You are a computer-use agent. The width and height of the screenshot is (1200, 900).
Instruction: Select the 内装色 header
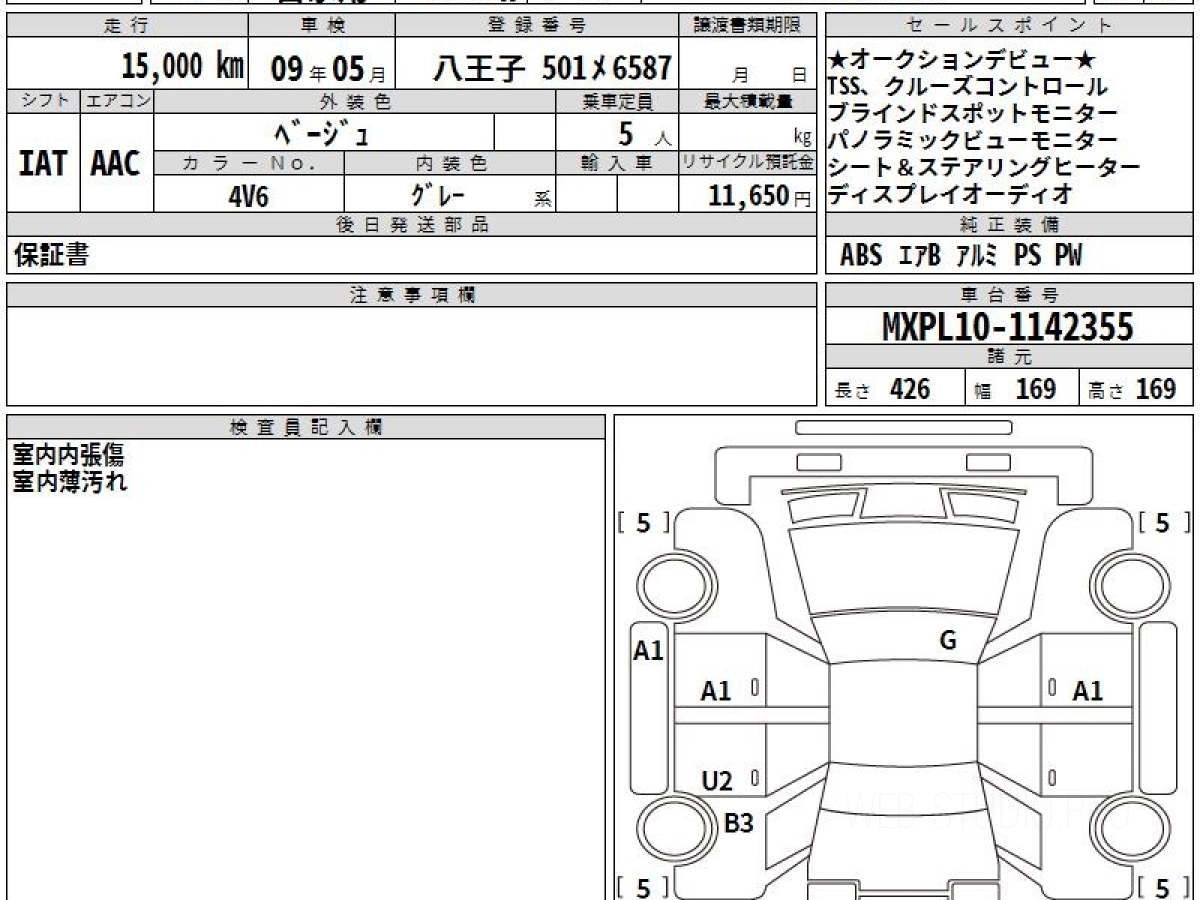450,163
